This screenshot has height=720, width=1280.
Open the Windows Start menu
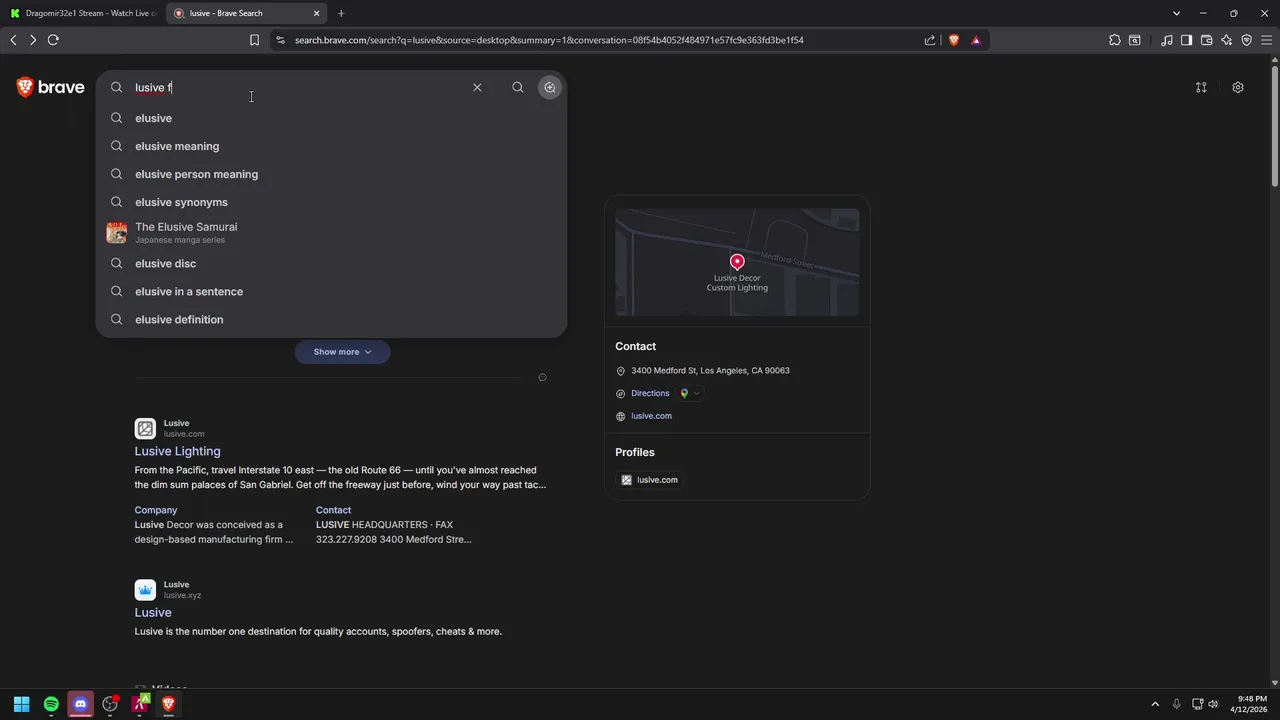21,704
